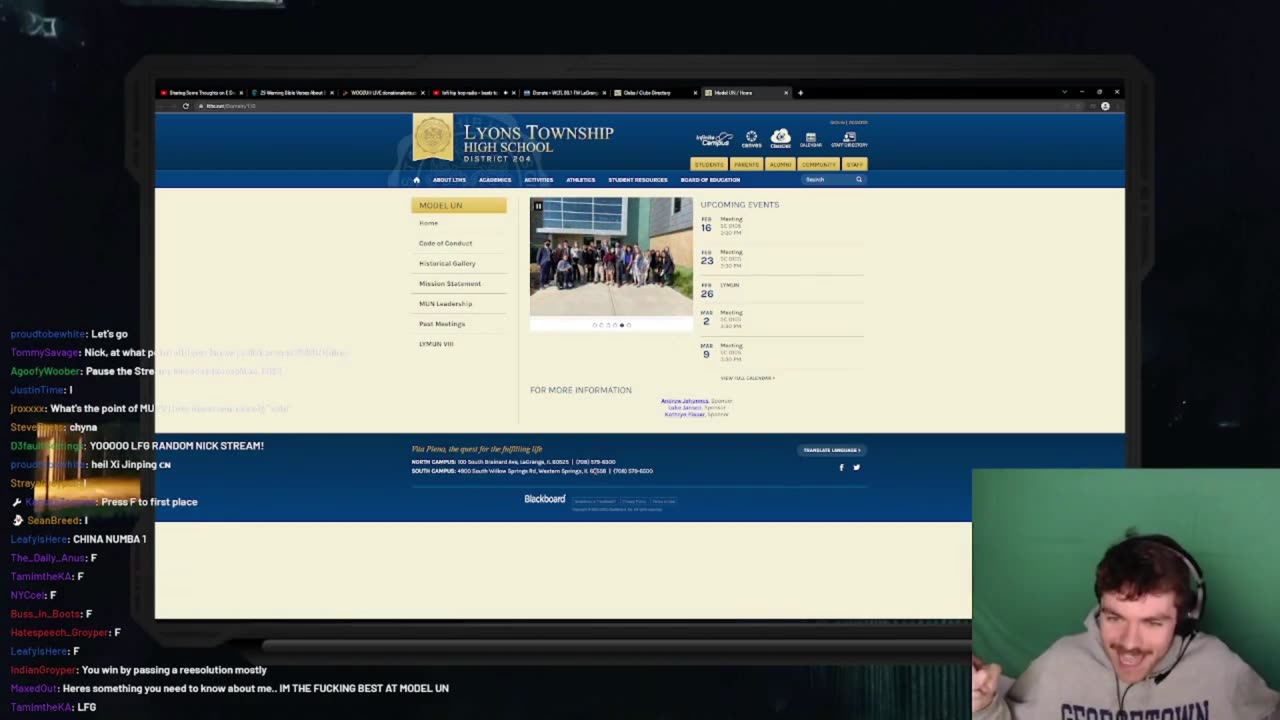Open the ClassLink cloud icon
1280x720 pixels.
point(781,139)
